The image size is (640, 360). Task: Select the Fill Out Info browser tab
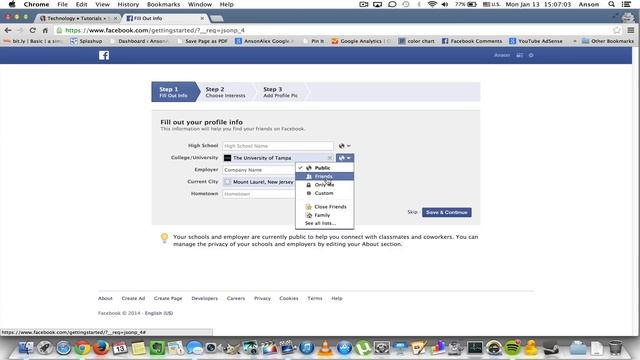(x=164, y=18)
